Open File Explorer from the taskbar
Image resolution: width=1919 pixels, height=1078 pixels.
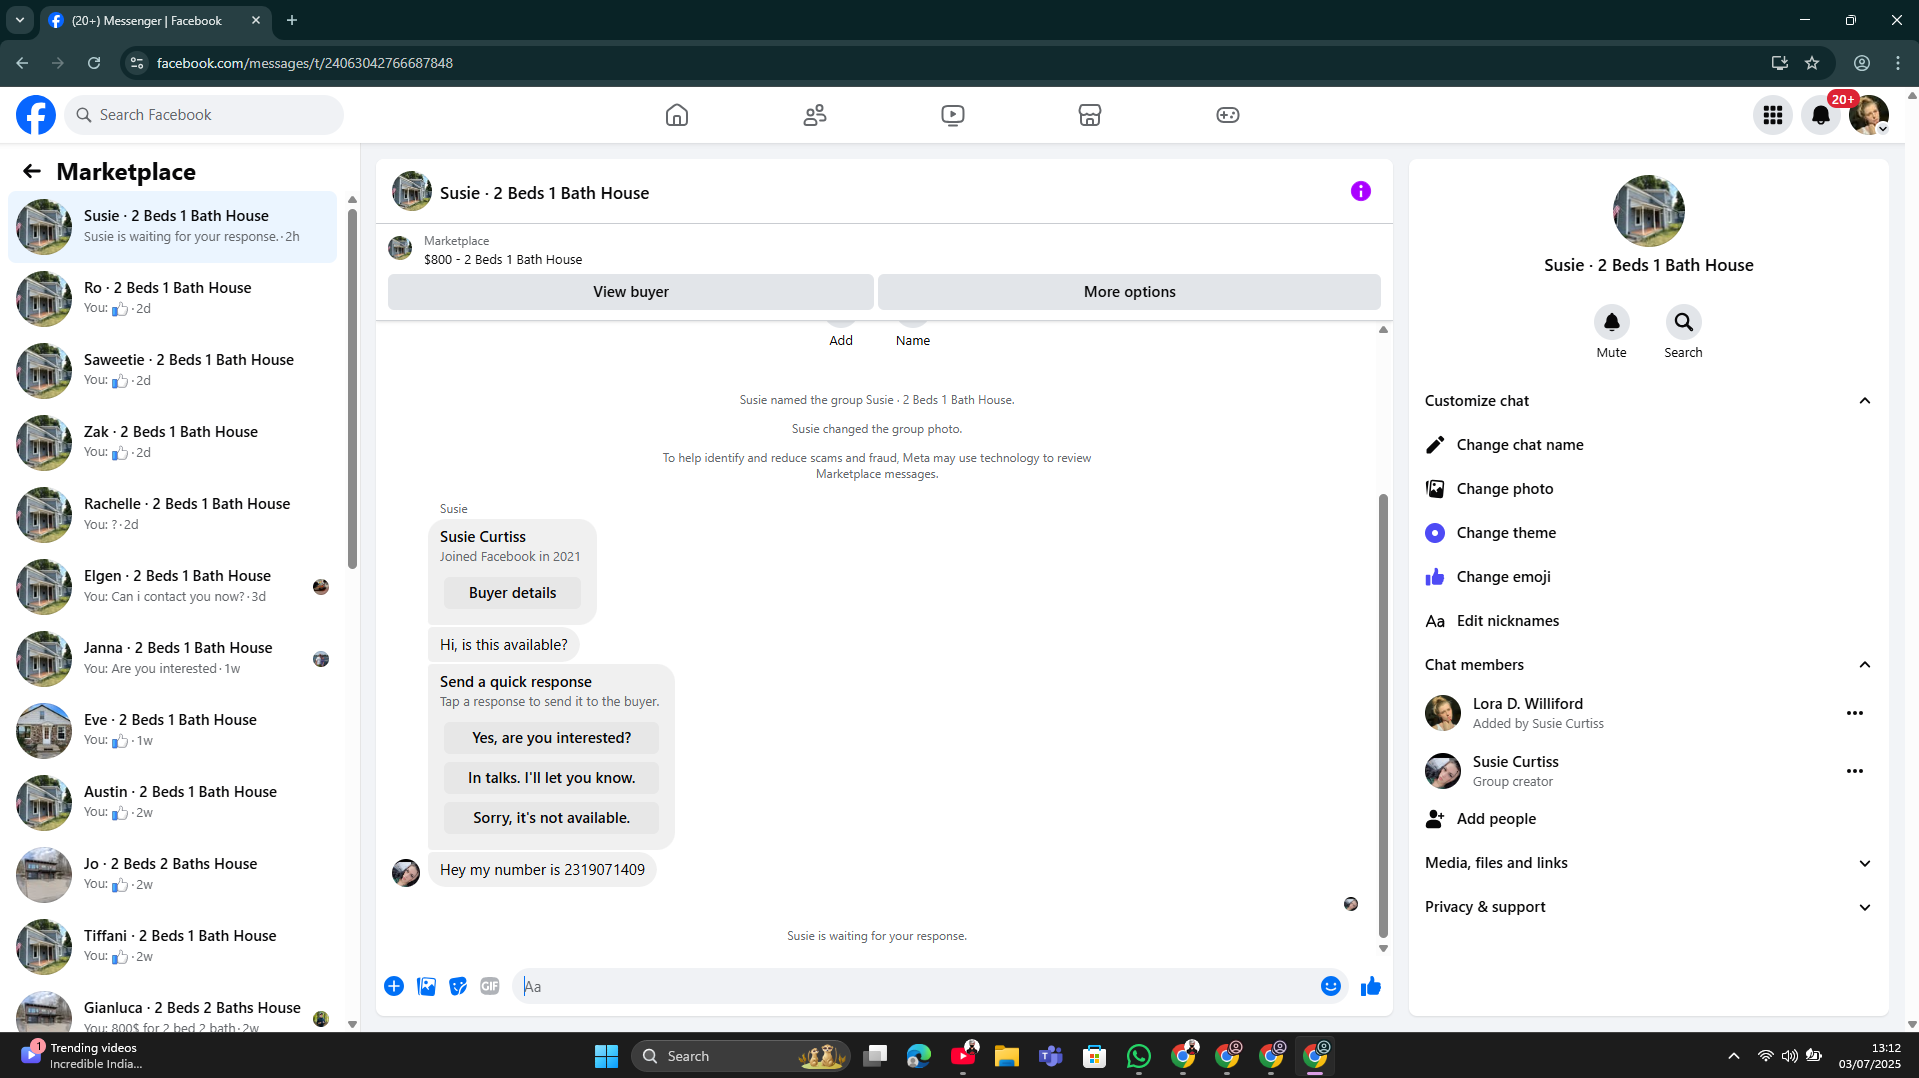coord(1007,1056)
